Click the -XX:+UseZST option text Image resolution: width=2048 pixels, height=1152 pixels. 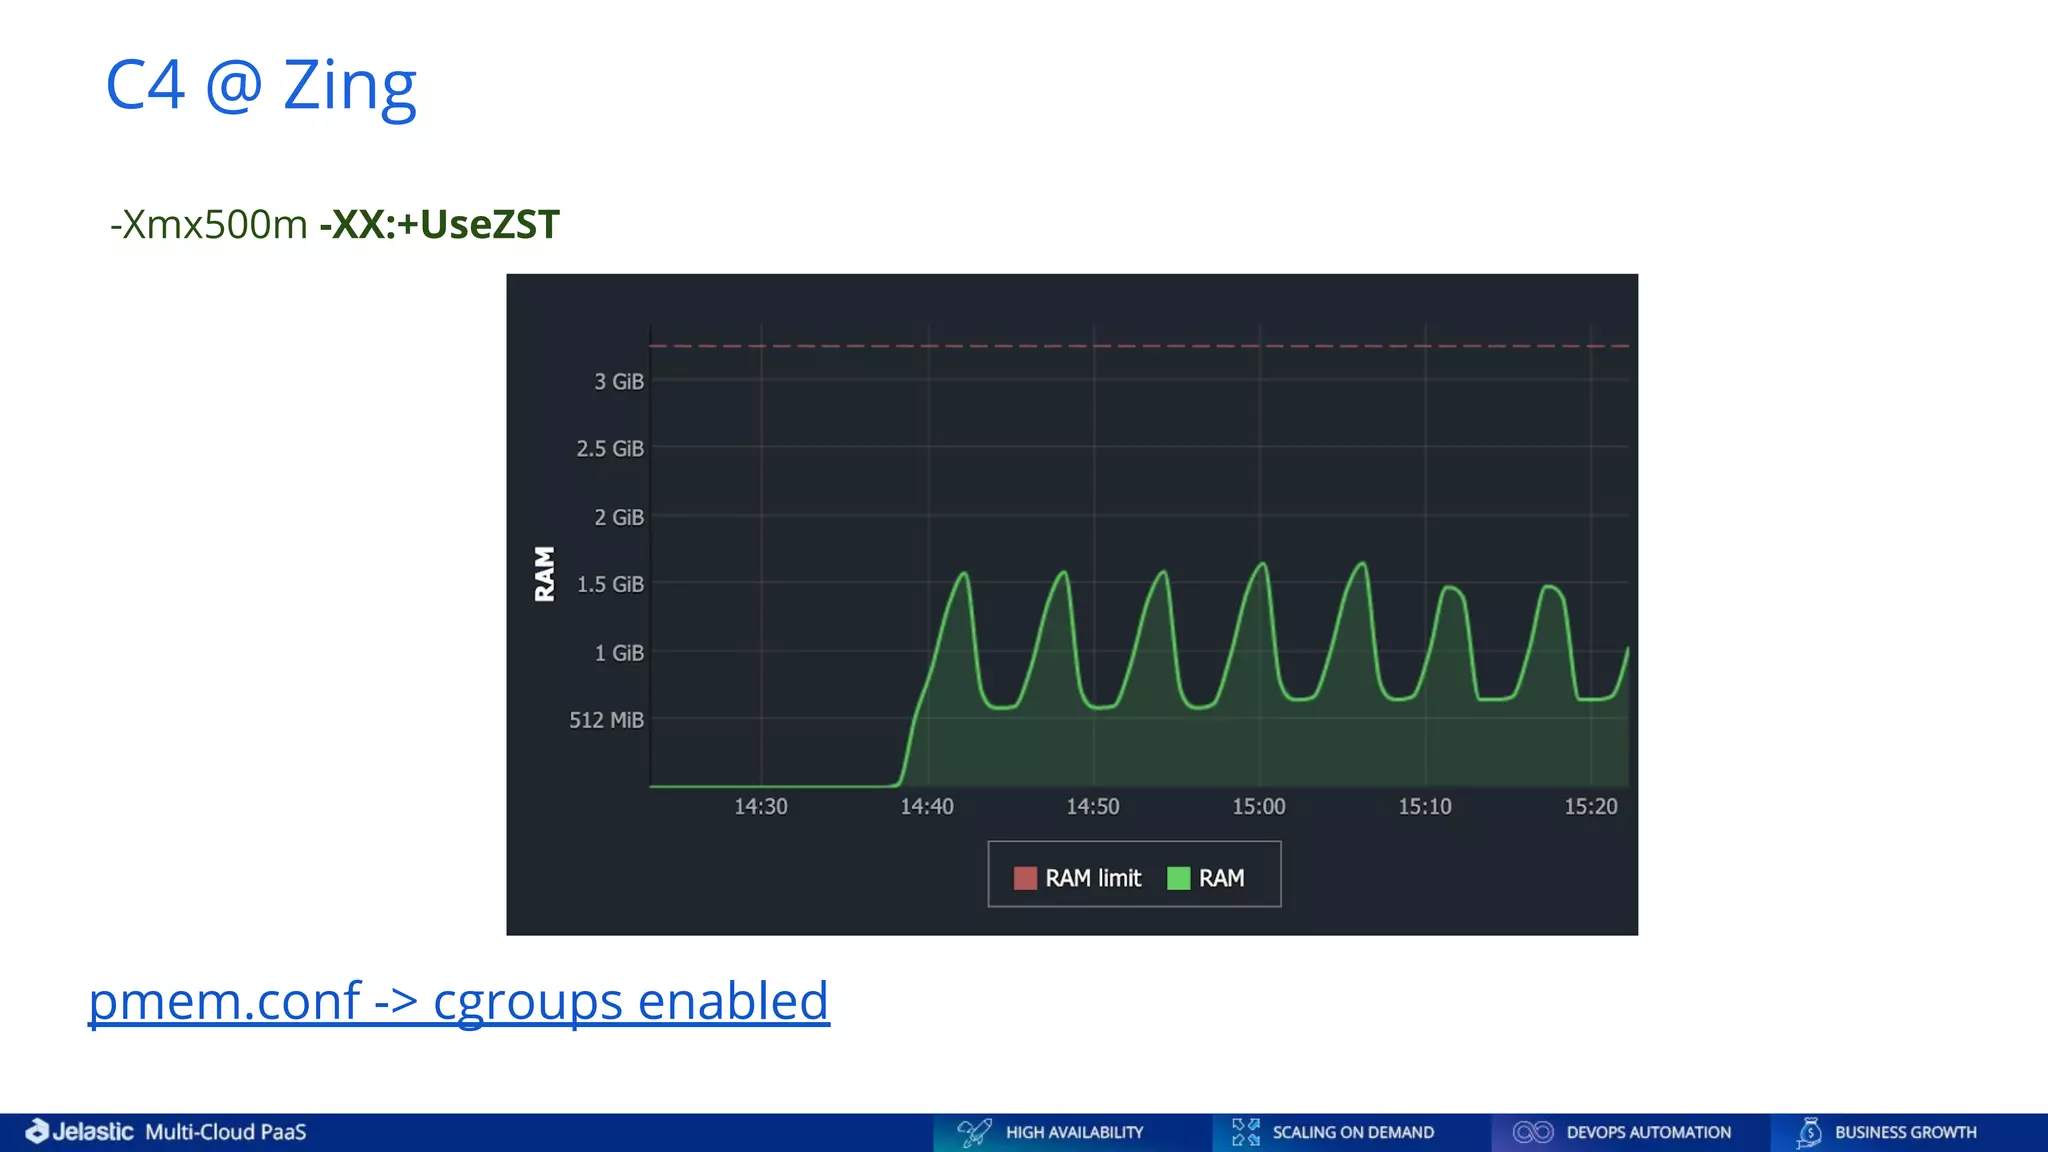[439, 224]
